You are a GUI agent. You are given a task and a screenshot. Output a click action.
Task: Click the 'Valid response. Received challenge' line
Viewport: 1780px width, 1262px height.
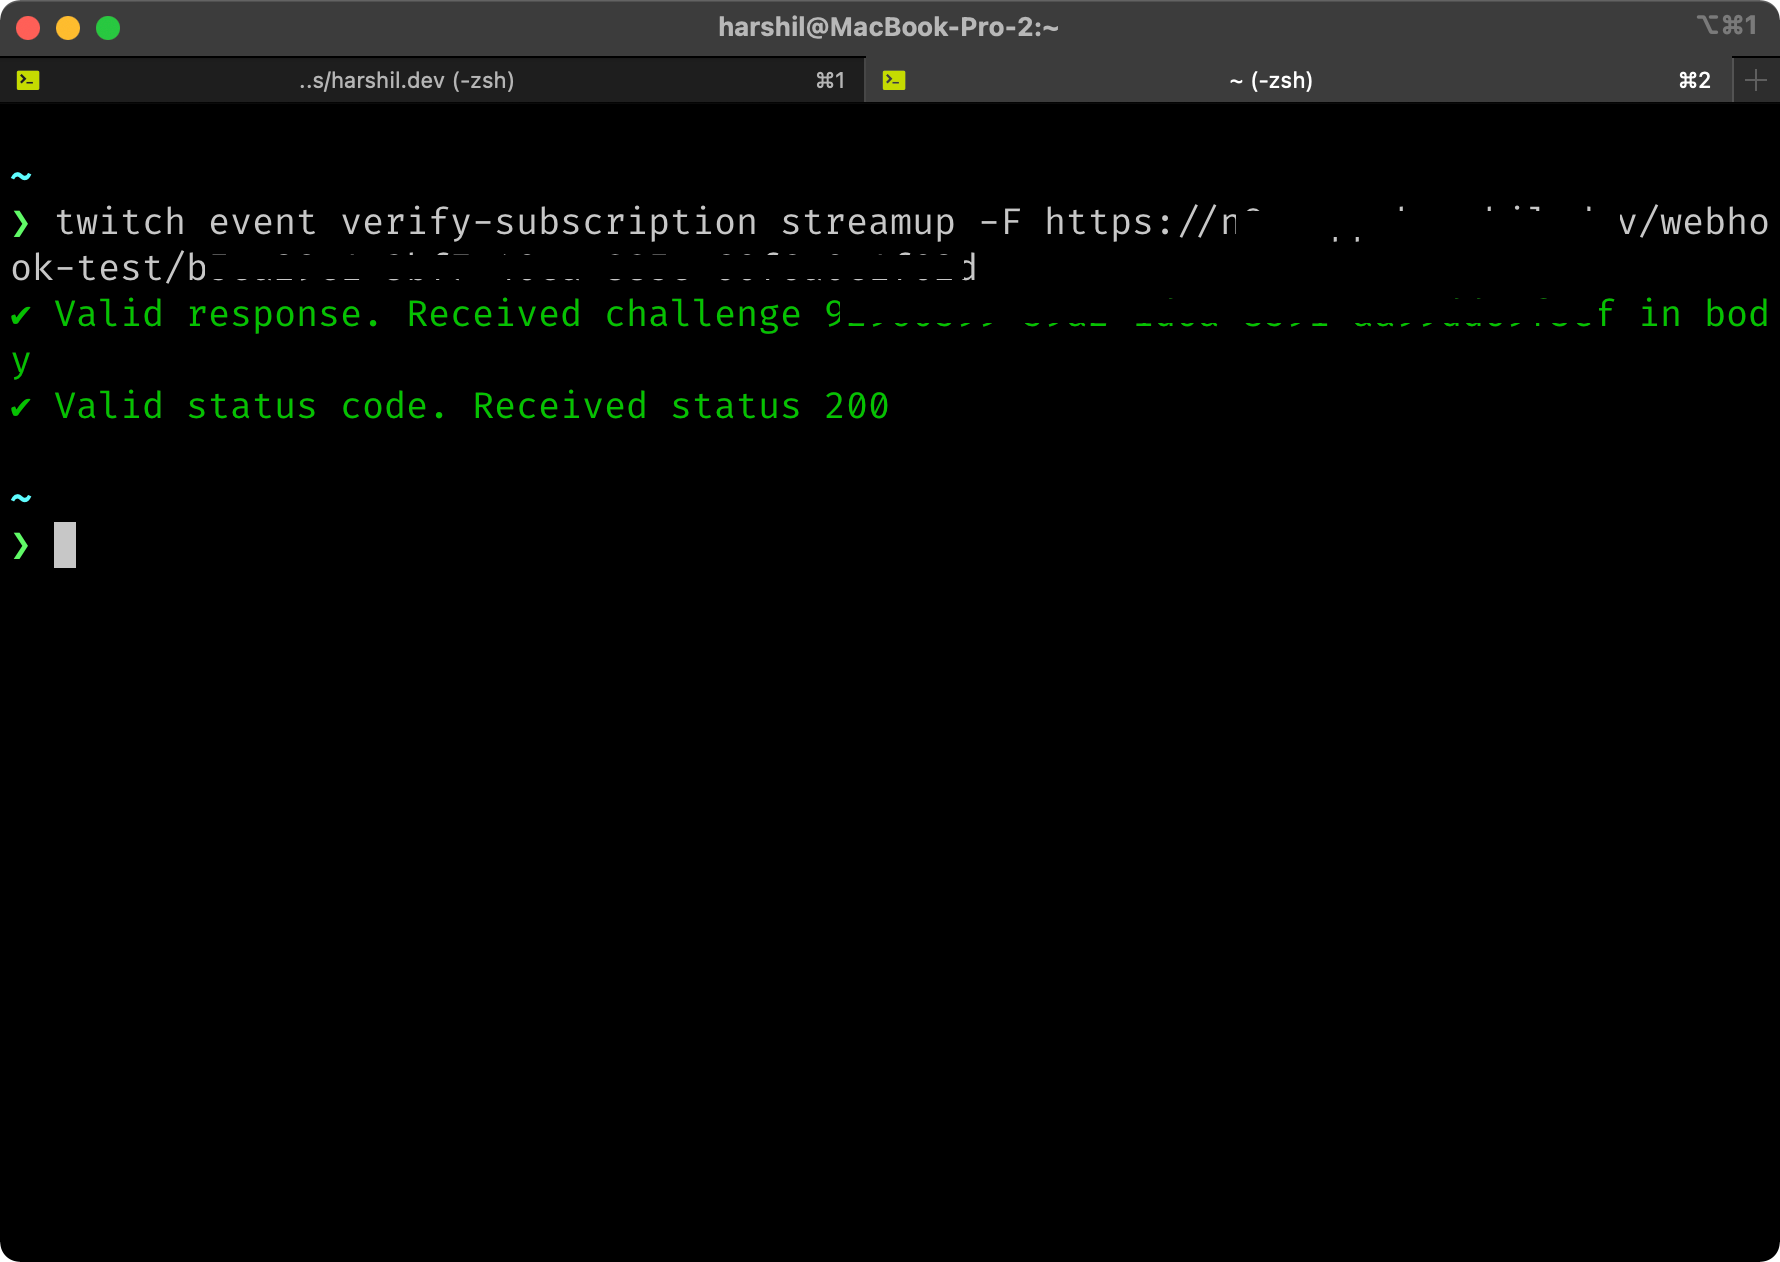[x=890, y=315]
